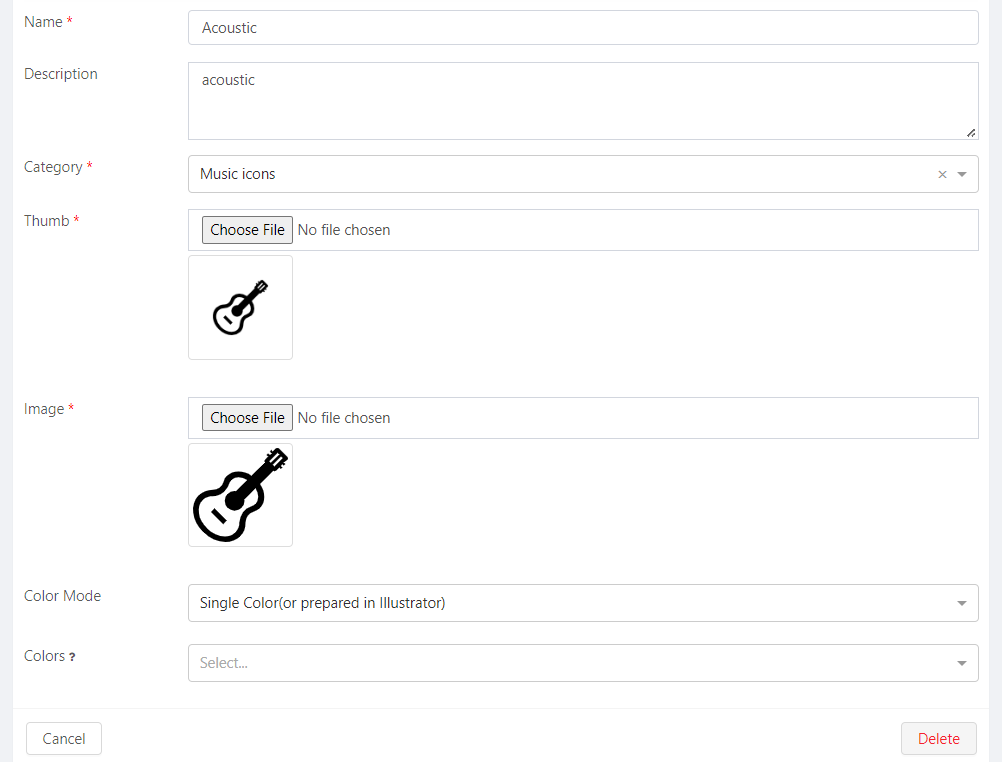Click the Description field label
The image size is (1002, 762).
pyautogui.click(x=61, y=74)
